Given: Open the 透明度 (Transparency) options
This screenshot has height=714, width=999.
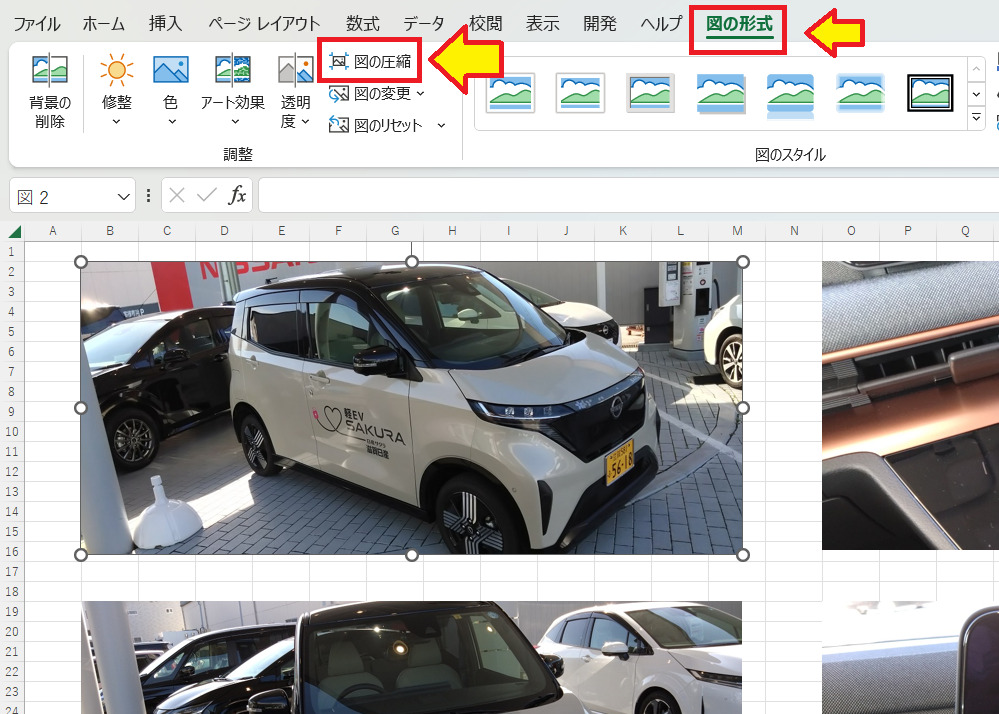Looking at the screenshot, I should tap(295, 71).
